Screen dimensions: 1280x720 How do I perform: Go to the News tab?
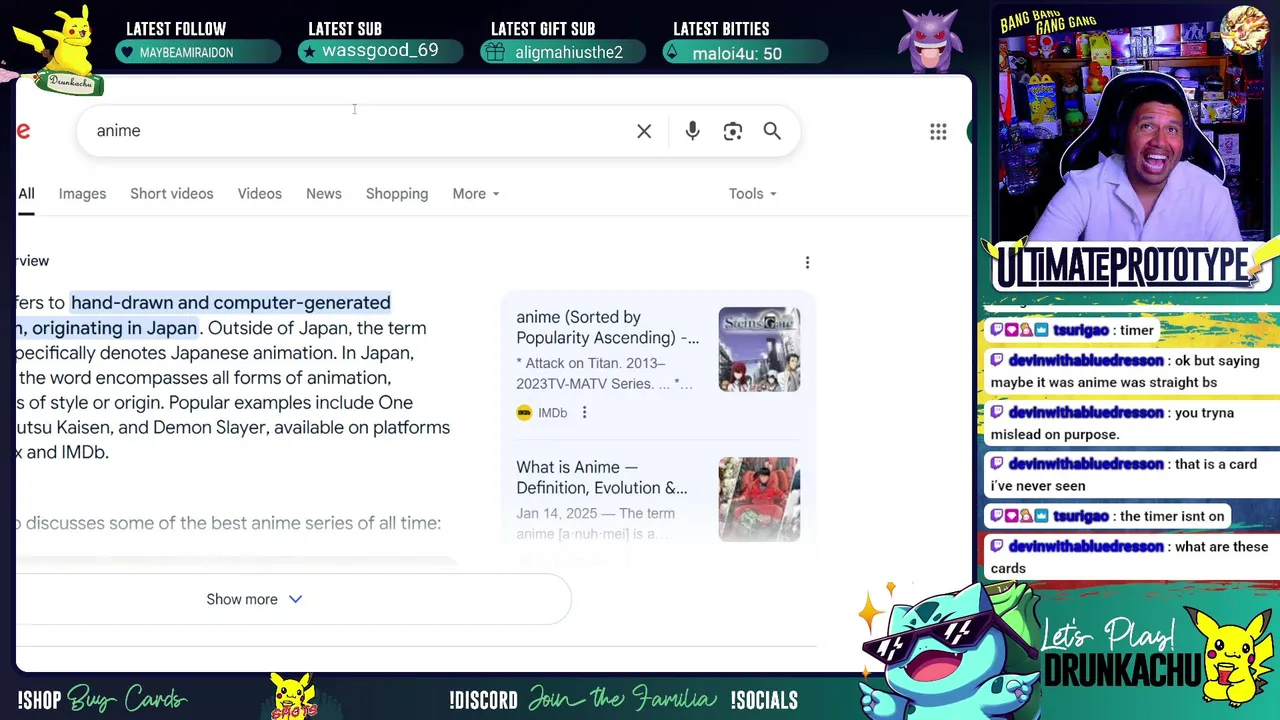324,194
